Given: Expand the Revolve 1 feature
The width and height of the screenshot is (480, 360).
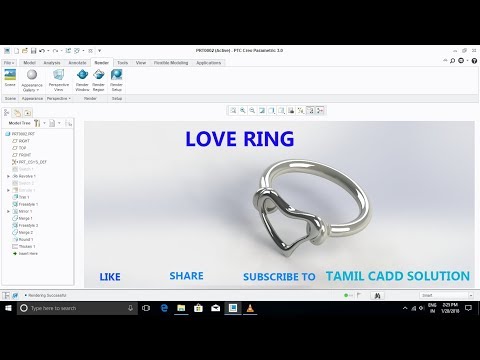Looking at the screenshot, I should (x=8, y=176).
